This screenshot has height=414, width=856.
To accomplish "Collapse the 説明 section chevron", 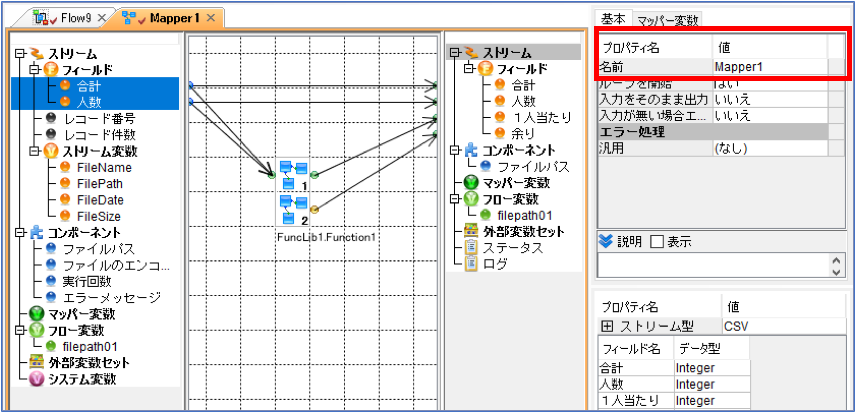I will (606, 242).
